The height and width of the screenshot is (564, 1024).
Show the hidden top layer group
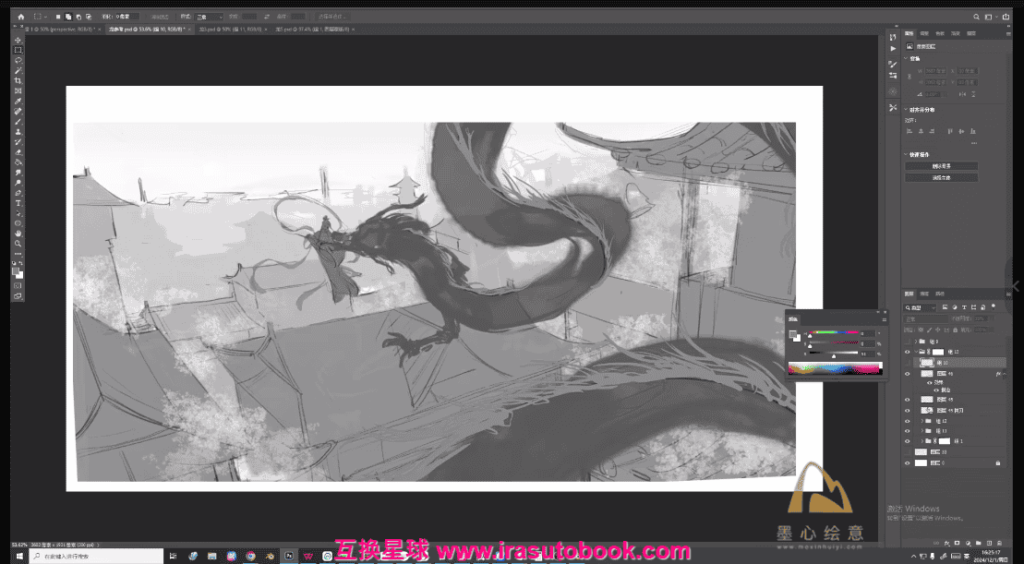coord(908,341)
